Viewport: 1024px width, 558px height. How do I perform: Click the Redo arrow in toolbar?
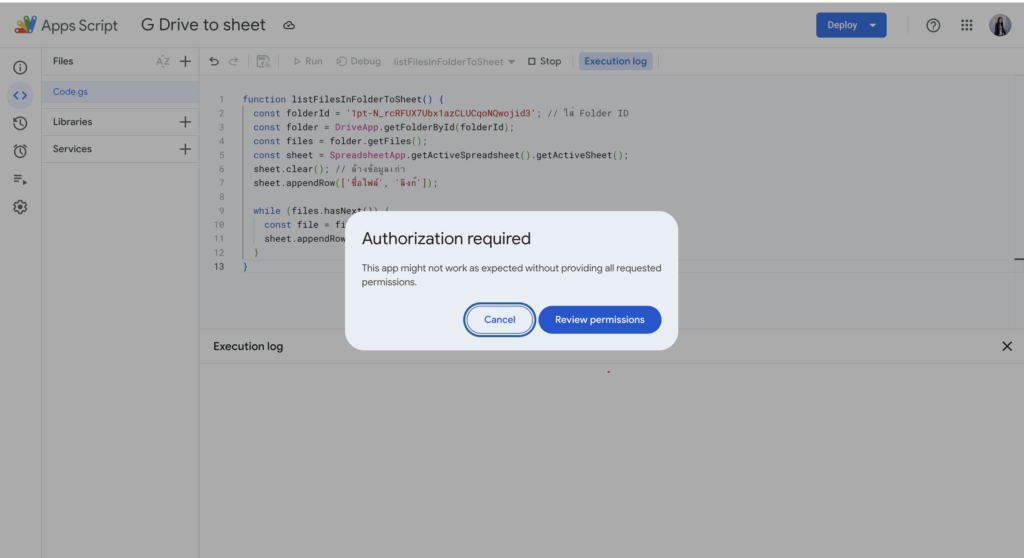tap(233, 61)
